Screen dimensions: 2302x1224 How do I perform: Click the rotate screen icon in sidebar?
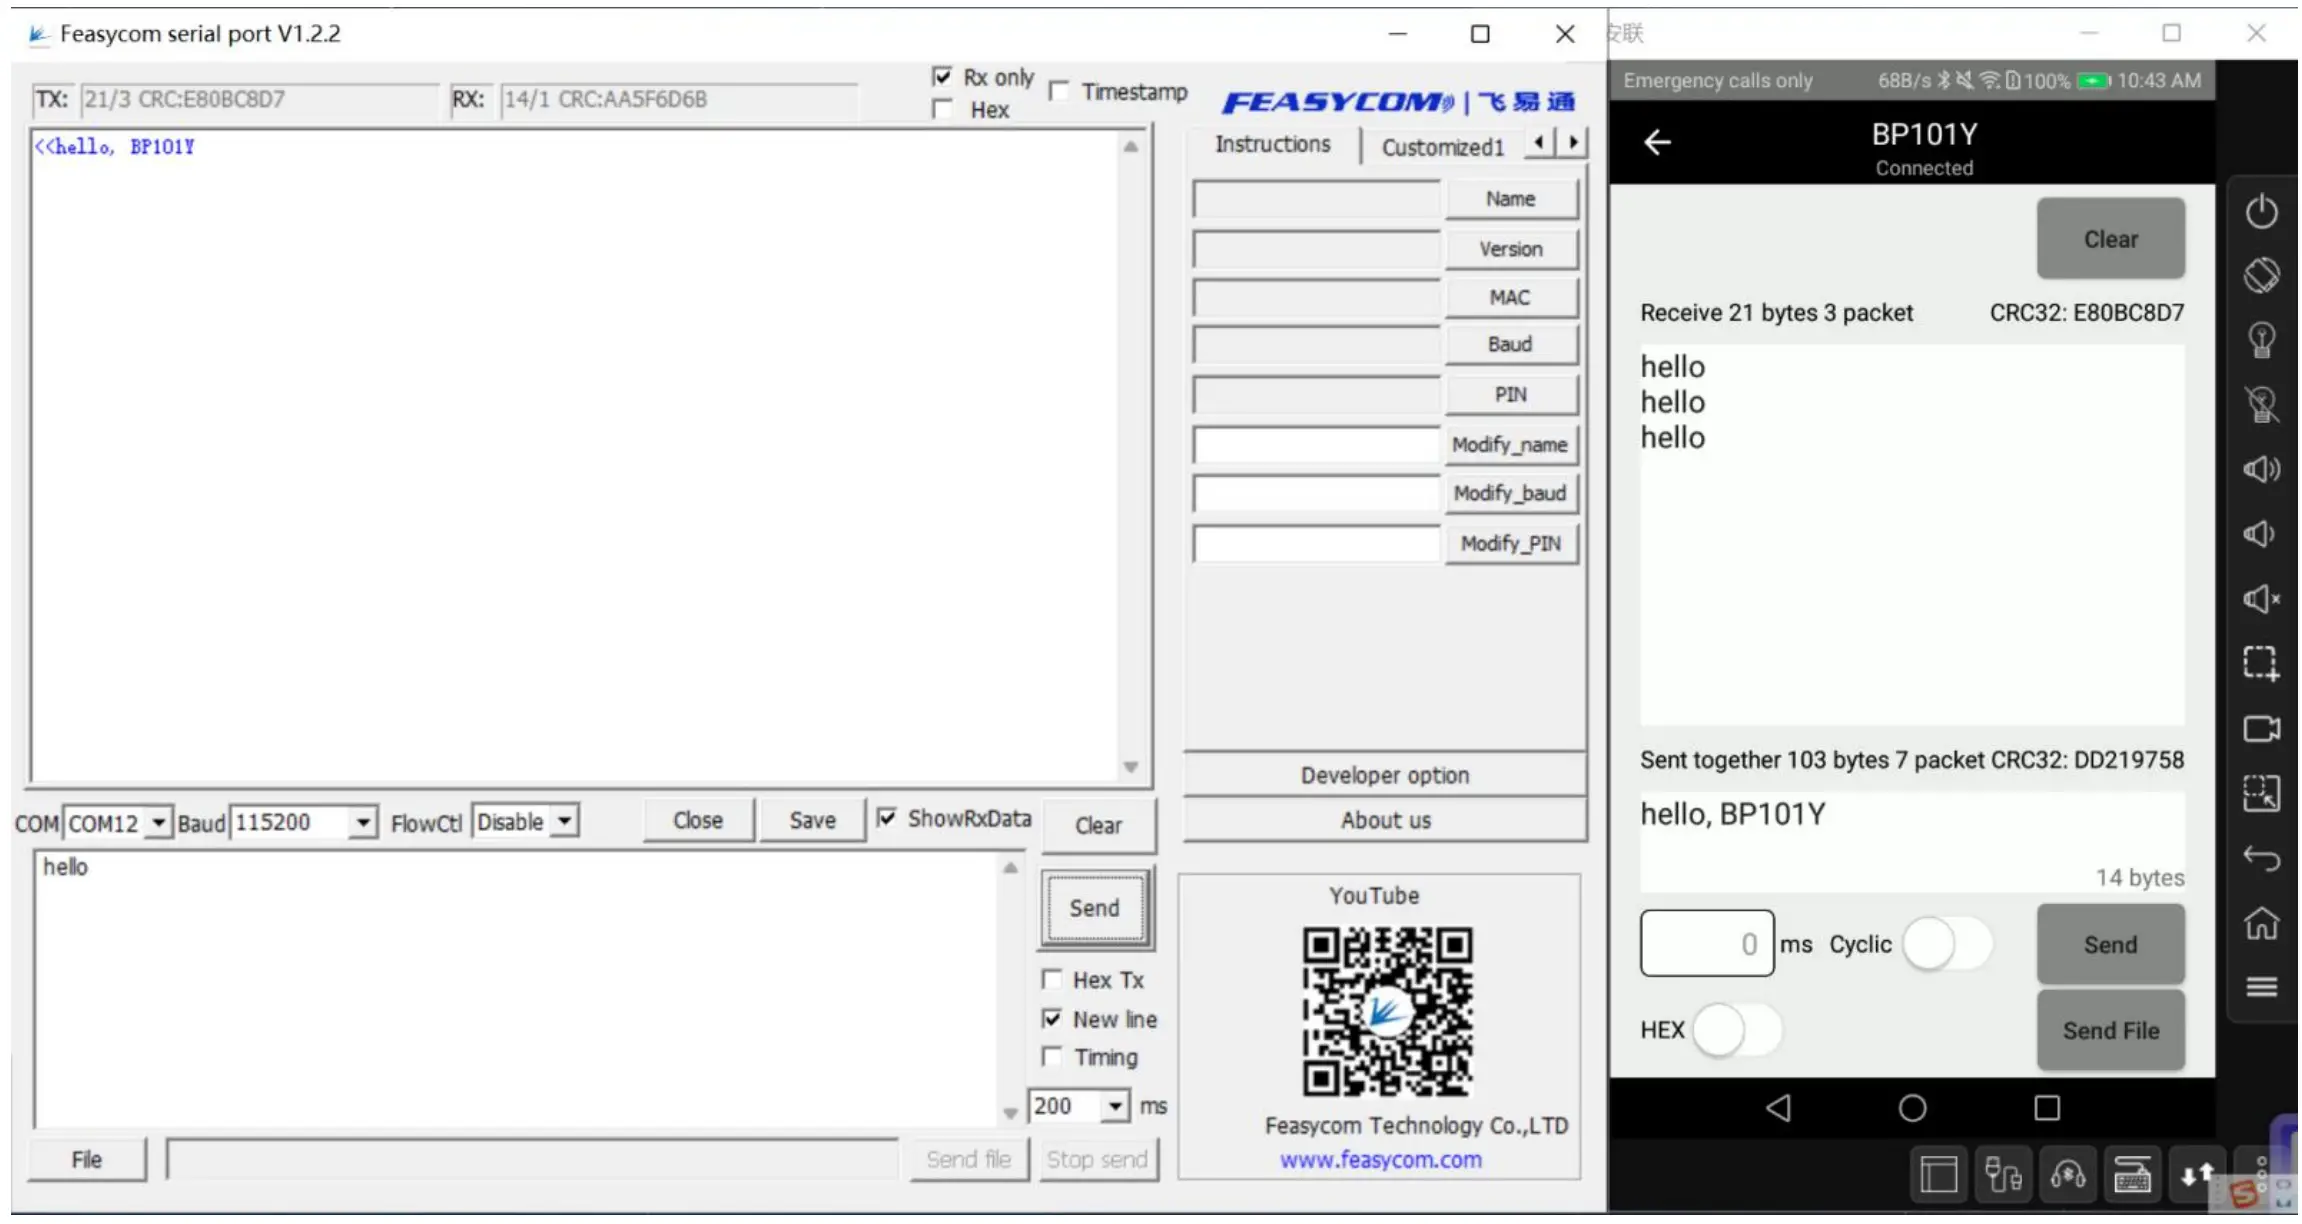(2260, 275)
